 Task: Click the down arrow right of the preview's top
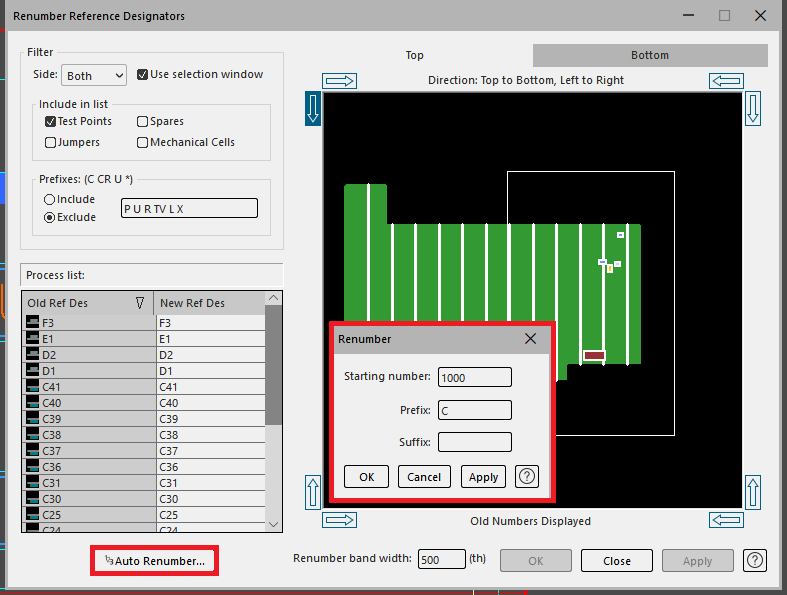pyautogui.click(x=753, y=108)
